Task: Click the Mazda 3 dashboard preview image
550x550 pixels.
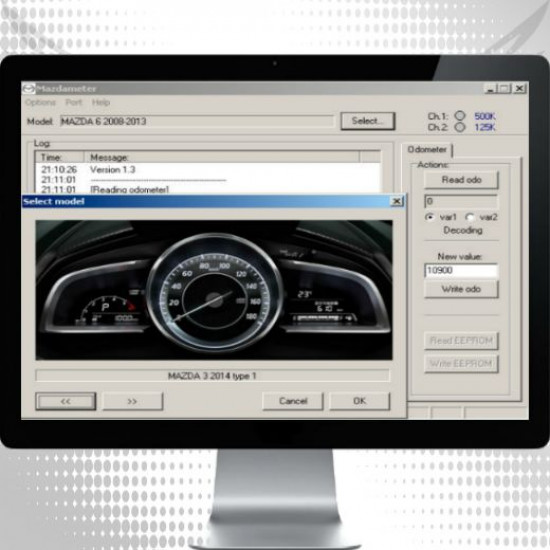Action: click(214, 290)
